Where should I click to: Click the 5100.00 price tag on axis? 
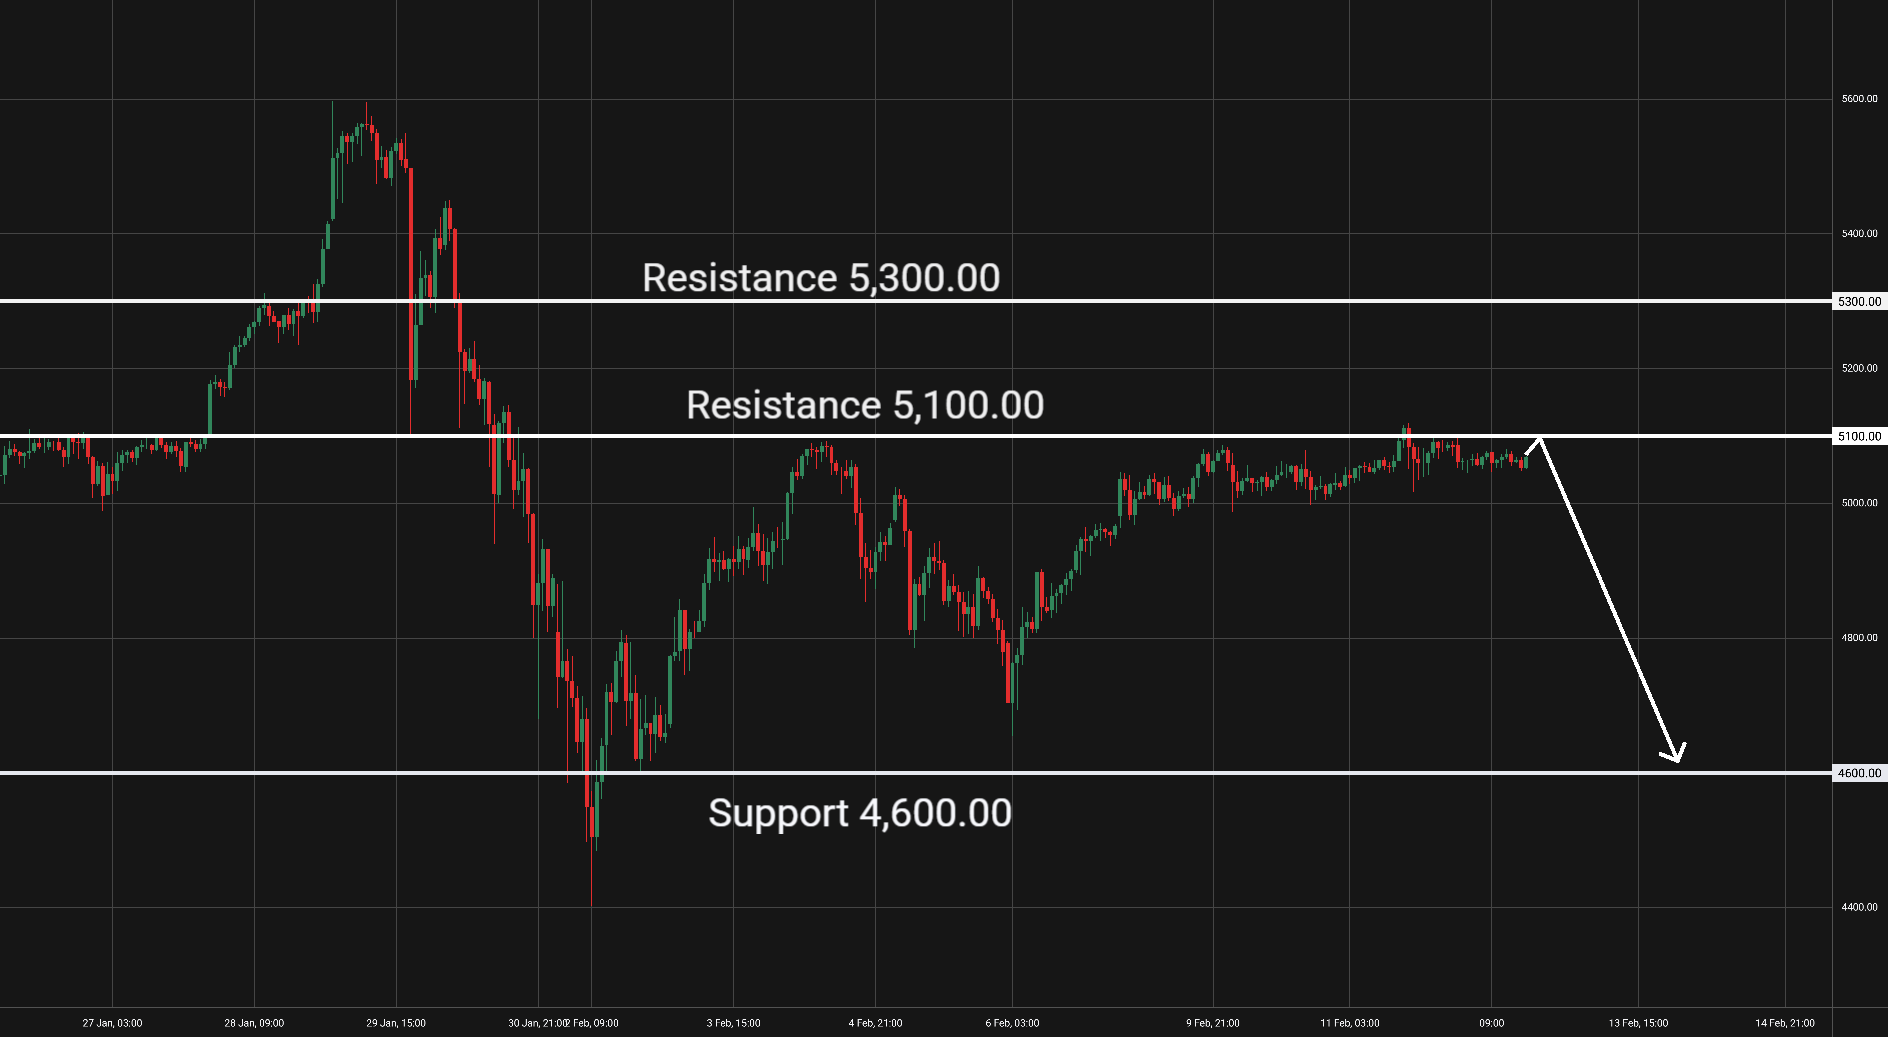pos(1860,436)
